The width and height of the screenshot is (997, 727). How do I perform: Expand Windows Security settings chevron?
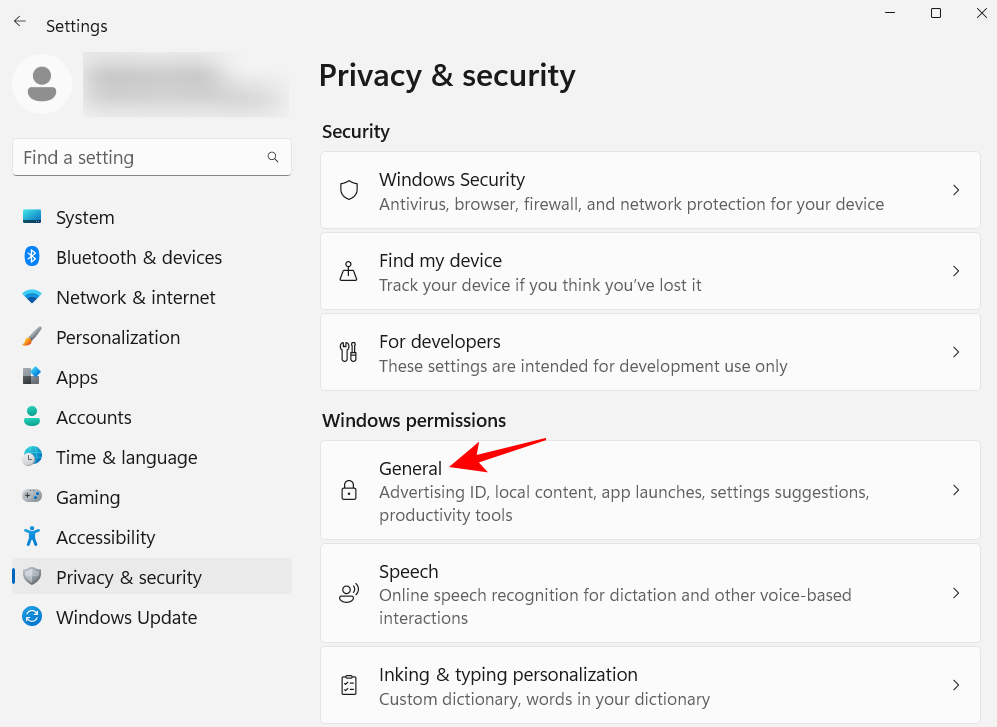[956, 190]
